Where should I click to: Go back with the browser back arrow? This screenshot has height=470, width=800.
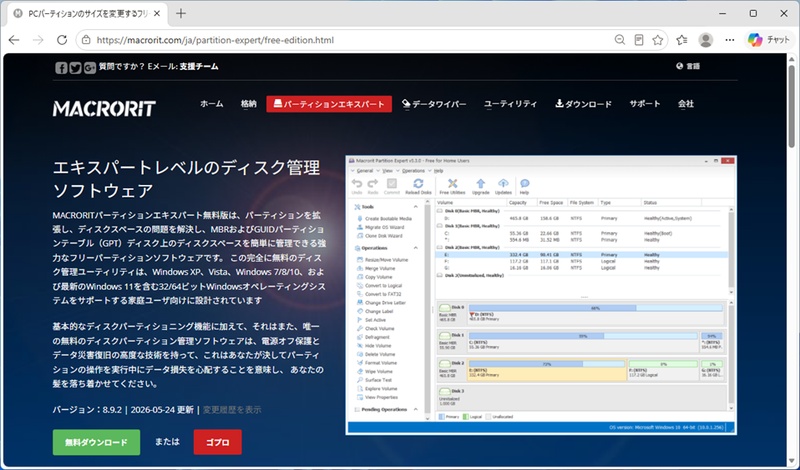click(14, 40)
